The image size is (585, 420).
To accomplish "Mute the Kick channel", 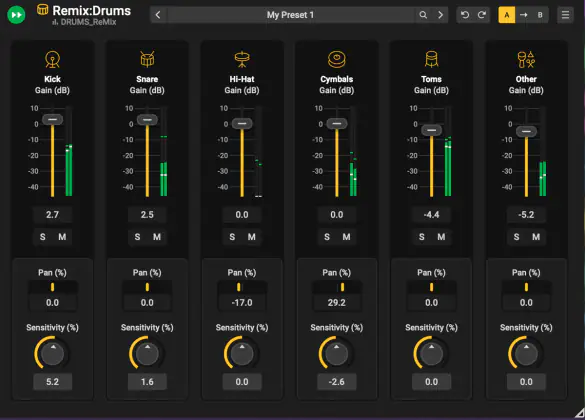I will (x=62, y=237).
